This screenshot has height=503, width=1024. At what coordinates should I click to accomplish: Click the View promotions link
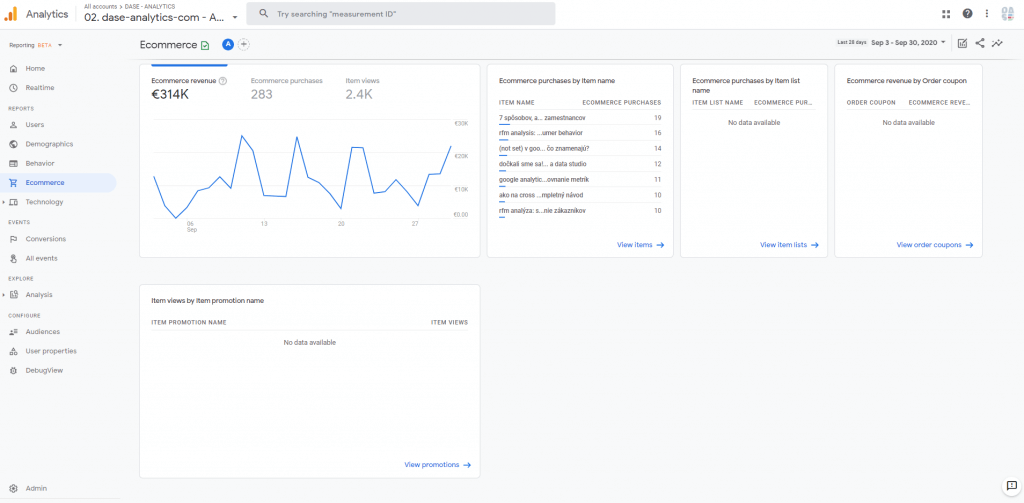point(437,465)
